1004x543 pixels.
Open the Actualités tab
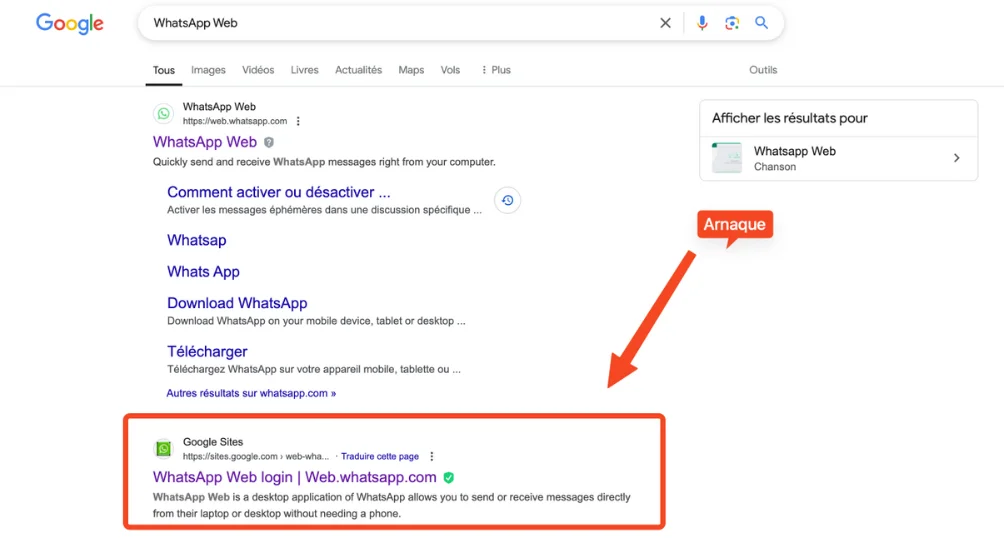(359, 70)
